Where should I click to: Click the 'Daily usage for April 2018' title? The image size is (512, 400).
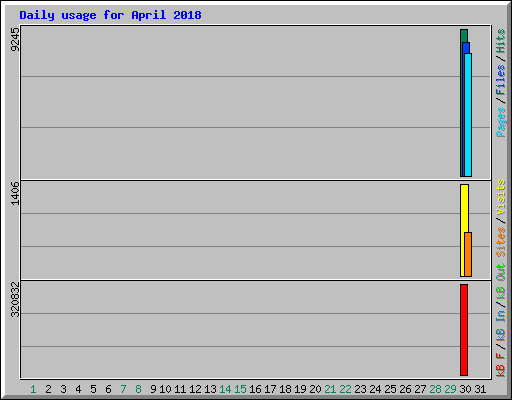coord(110,15)
